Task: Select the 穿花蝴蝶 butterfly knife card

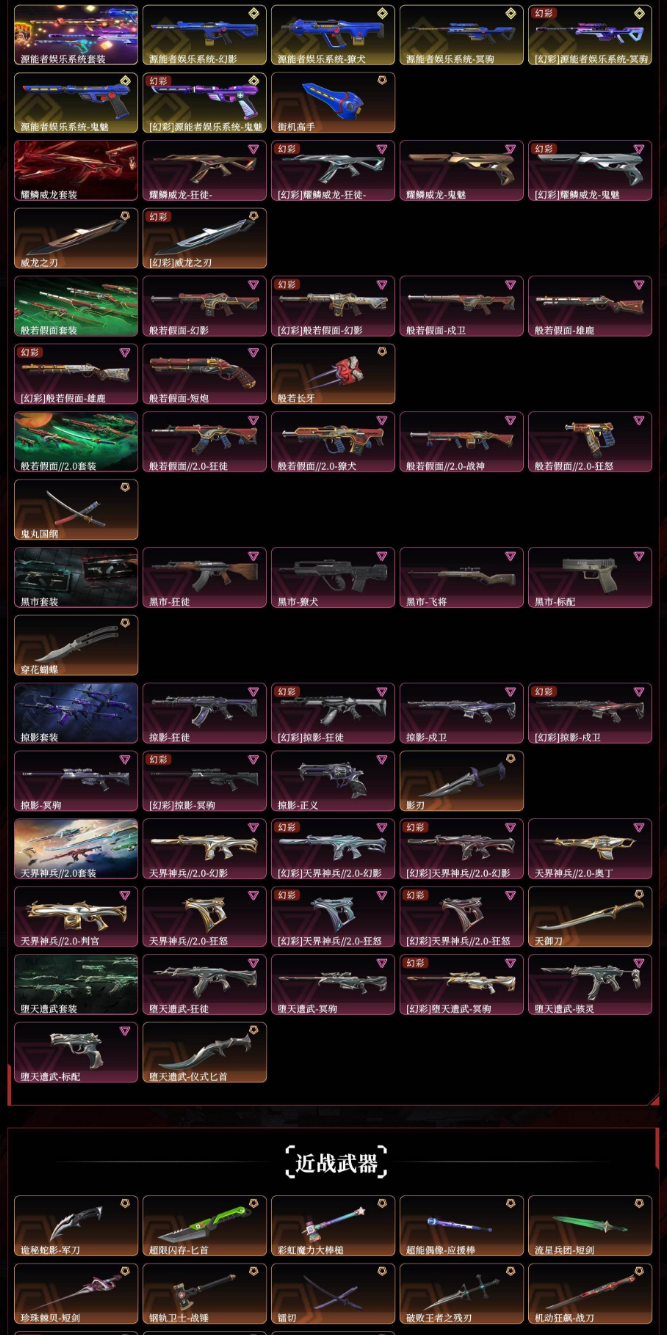Action: point(76,646)
